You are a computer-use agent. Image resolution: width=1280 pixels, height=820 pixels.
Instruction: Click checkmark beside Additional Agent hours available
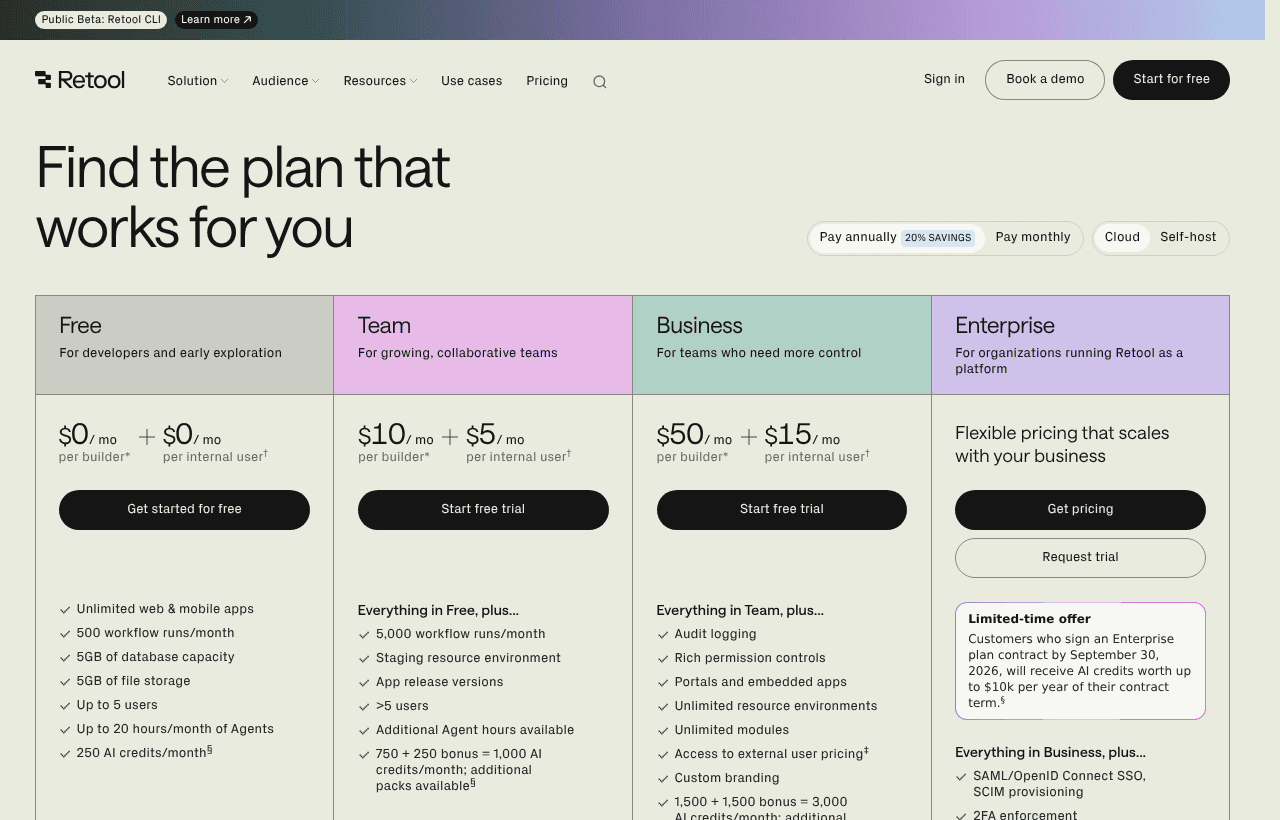pos(364,731)
